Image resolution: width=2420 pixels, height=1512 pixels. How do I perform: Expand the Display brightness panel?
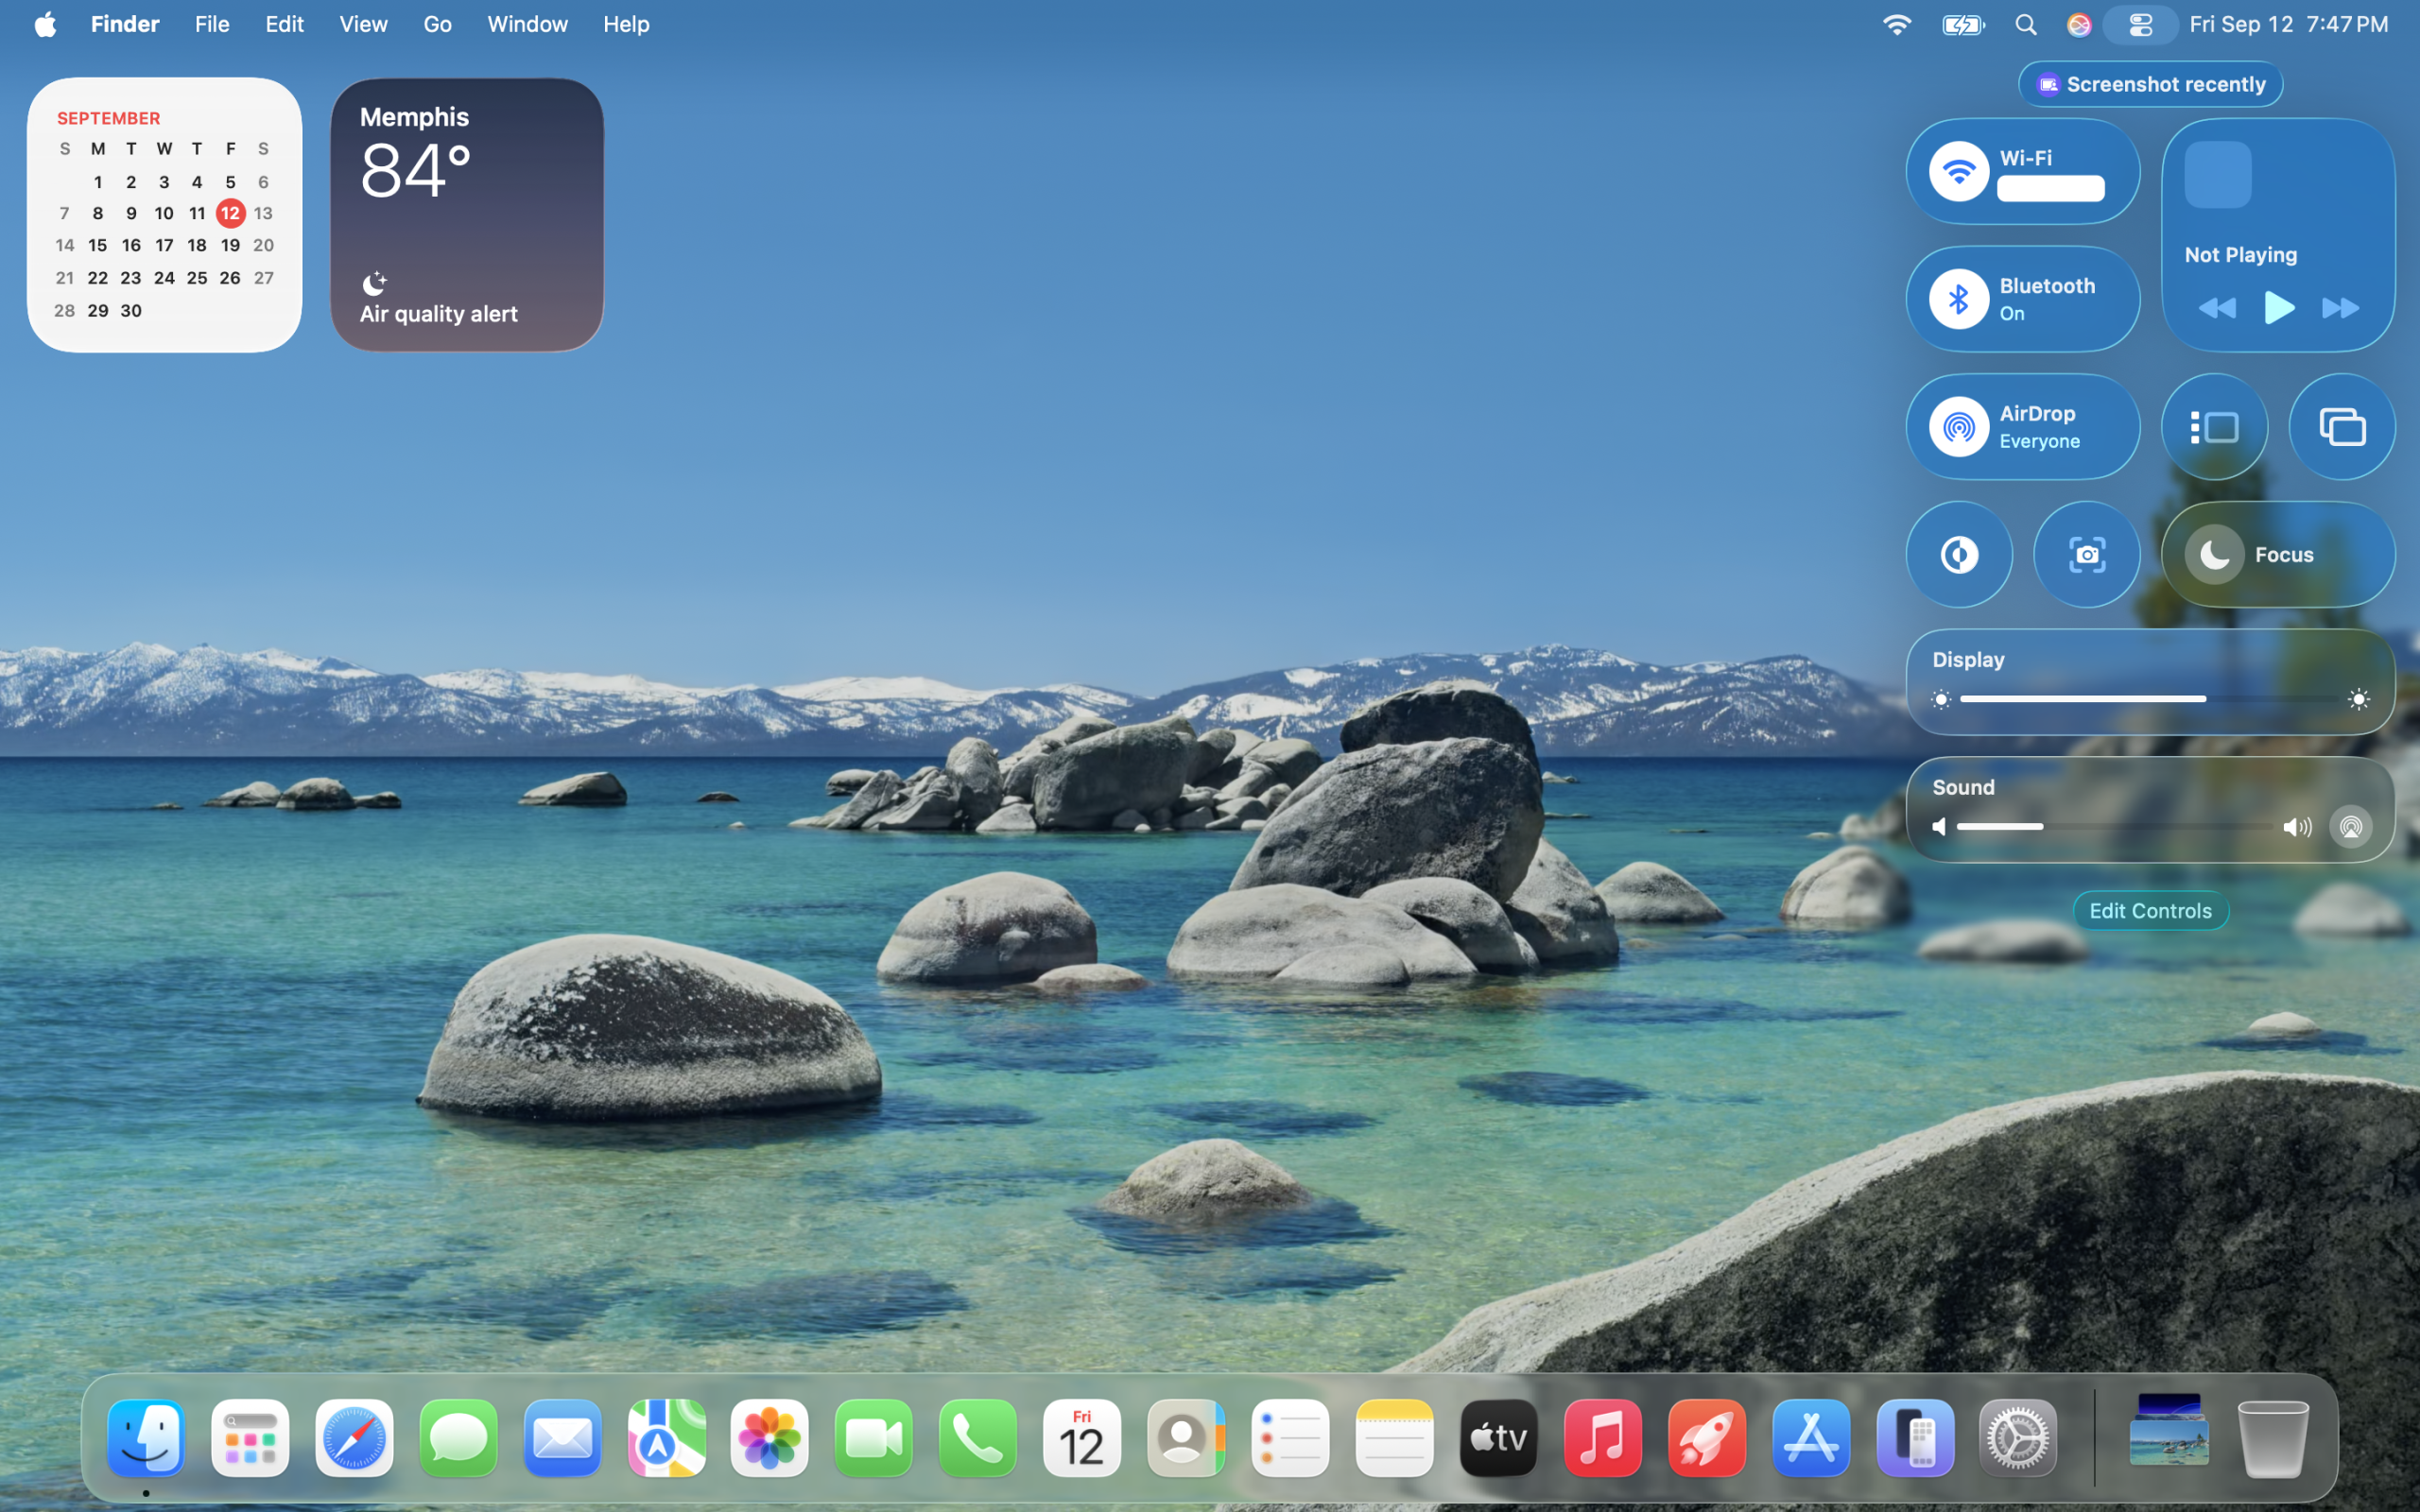1968,660
